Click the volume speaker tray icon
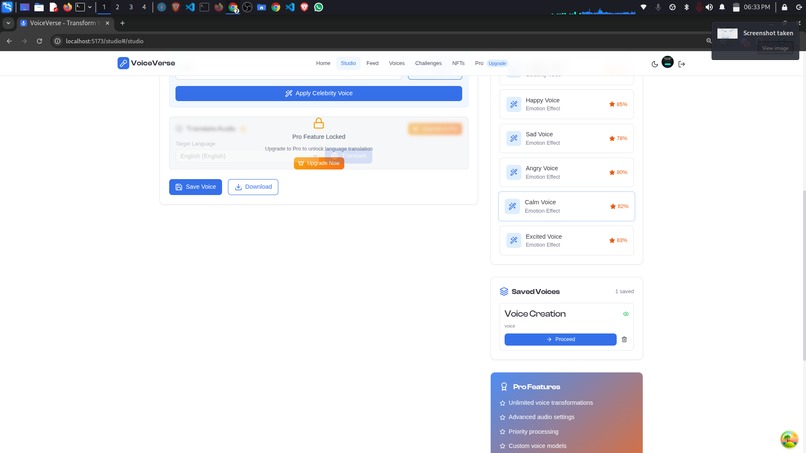The image size is (806, 453). click(x=709, y=7)
